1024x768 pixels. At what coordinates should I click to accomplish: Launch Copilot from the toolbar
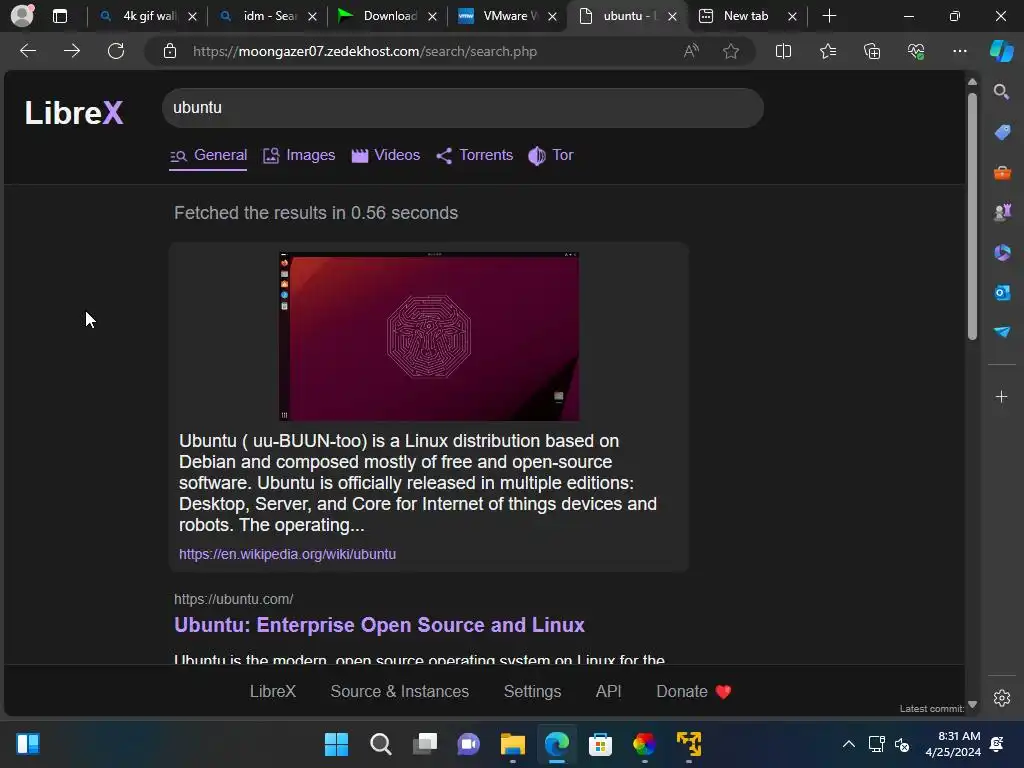click(x=1002, y=51)
